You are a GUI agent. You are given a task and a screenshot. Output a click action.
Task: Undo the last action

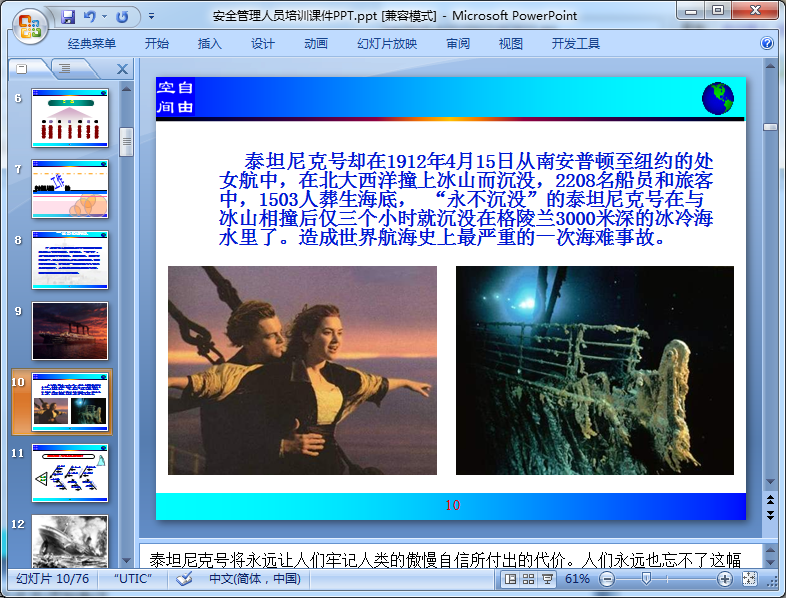90,17
